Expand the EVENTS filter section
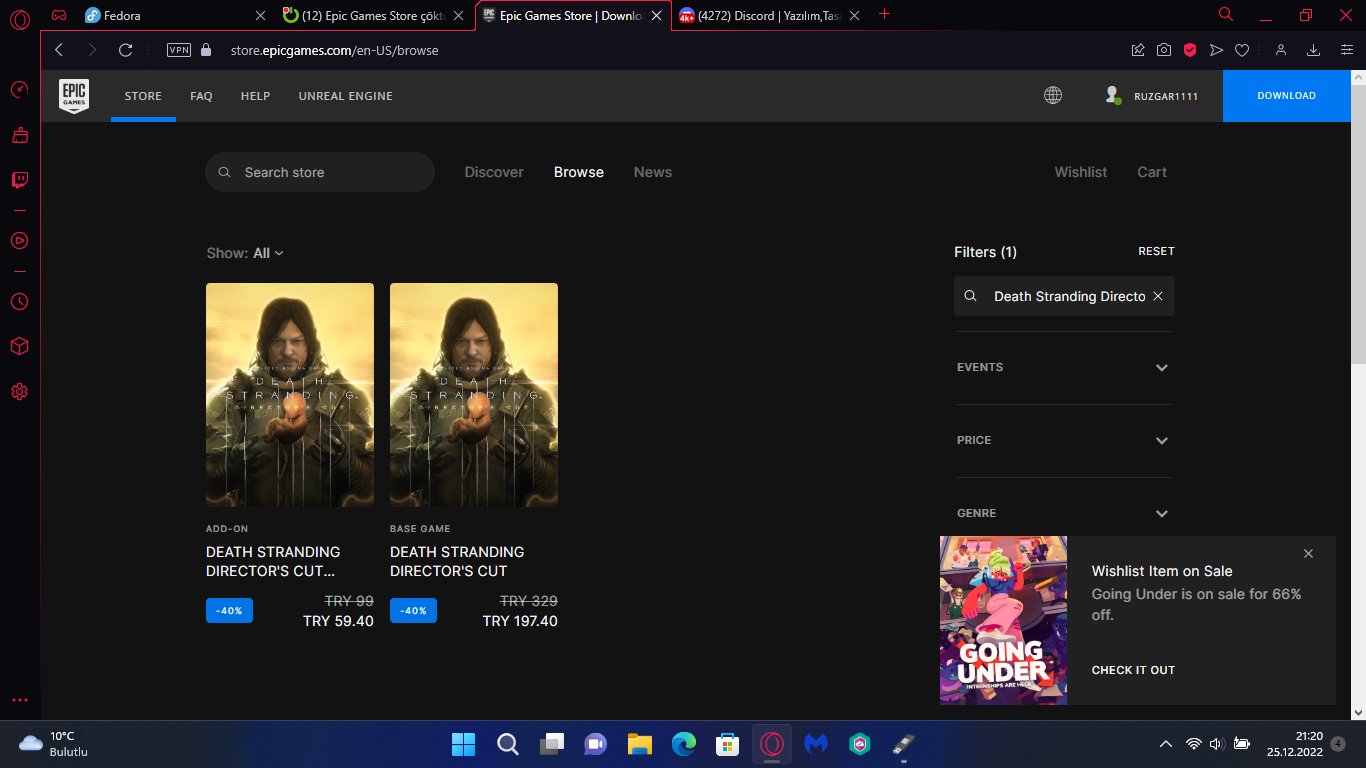Screen dimensions: 1366x768 (1064, 368)
